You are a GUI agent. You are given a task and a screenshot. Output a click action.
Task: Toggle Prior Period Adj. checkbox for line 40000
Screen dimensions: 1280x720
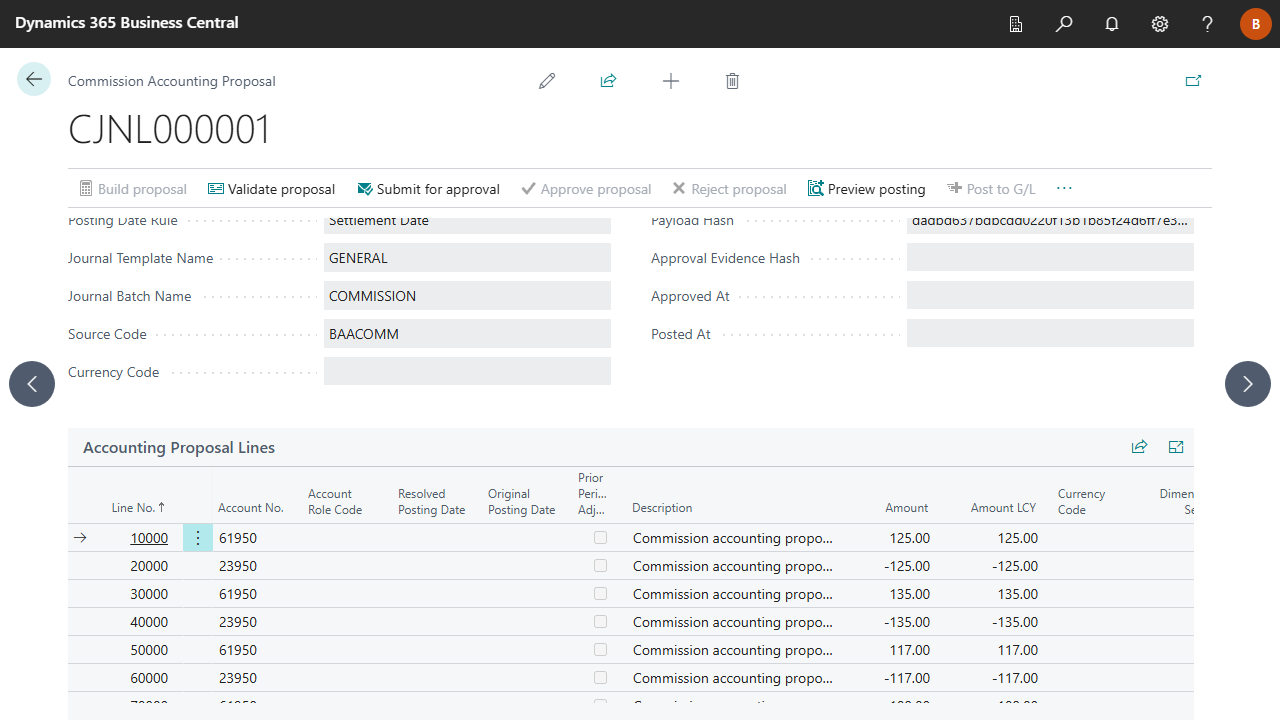[x=600, y=622]
